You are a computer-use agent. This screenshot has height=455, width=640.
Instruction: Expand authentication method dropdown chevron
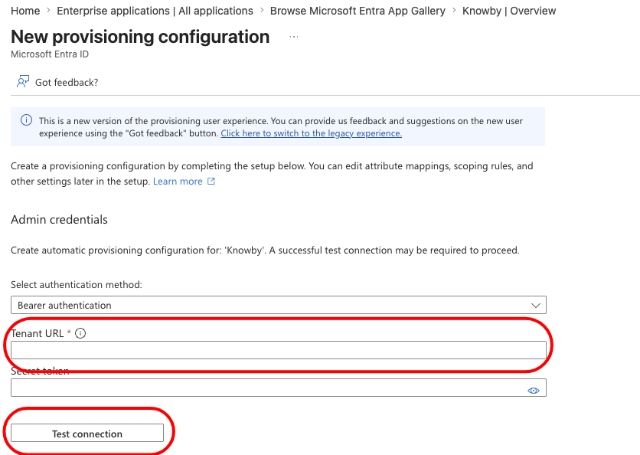536,305
